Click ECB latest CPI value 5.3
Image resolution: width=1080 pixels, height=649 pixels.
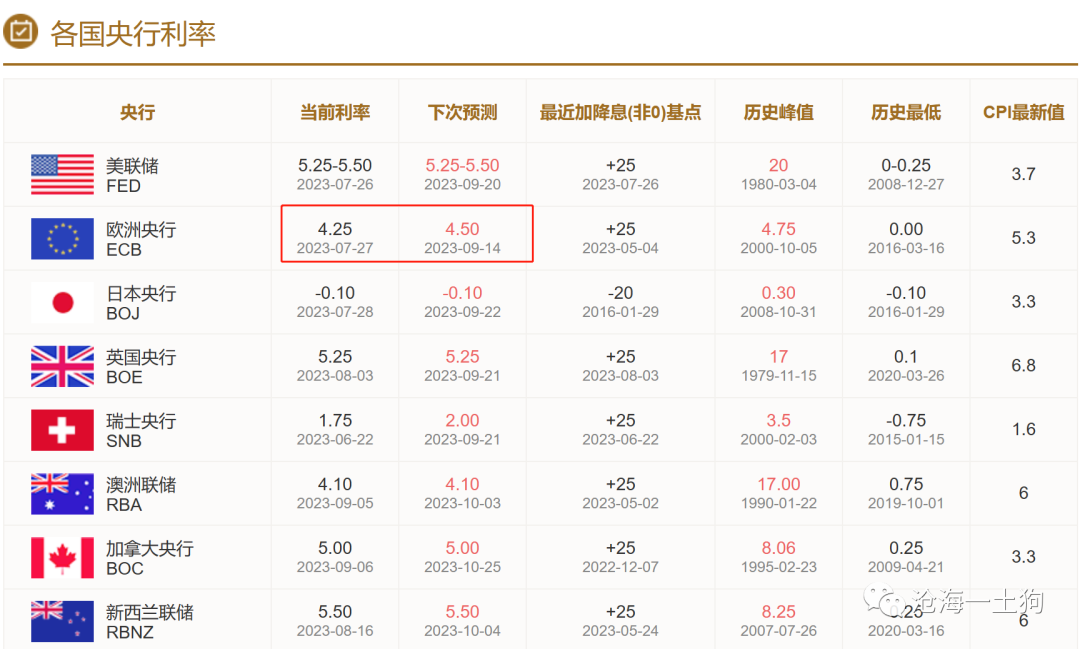[x=1024, y=238]
